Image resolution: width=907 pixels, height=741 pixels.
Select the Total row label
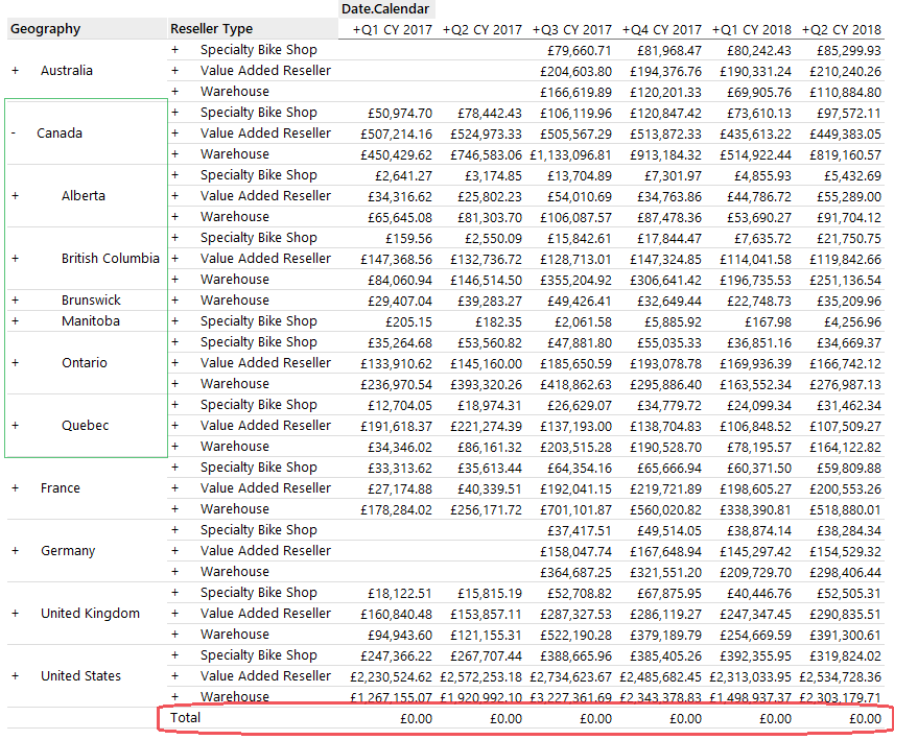pos(188,717)
